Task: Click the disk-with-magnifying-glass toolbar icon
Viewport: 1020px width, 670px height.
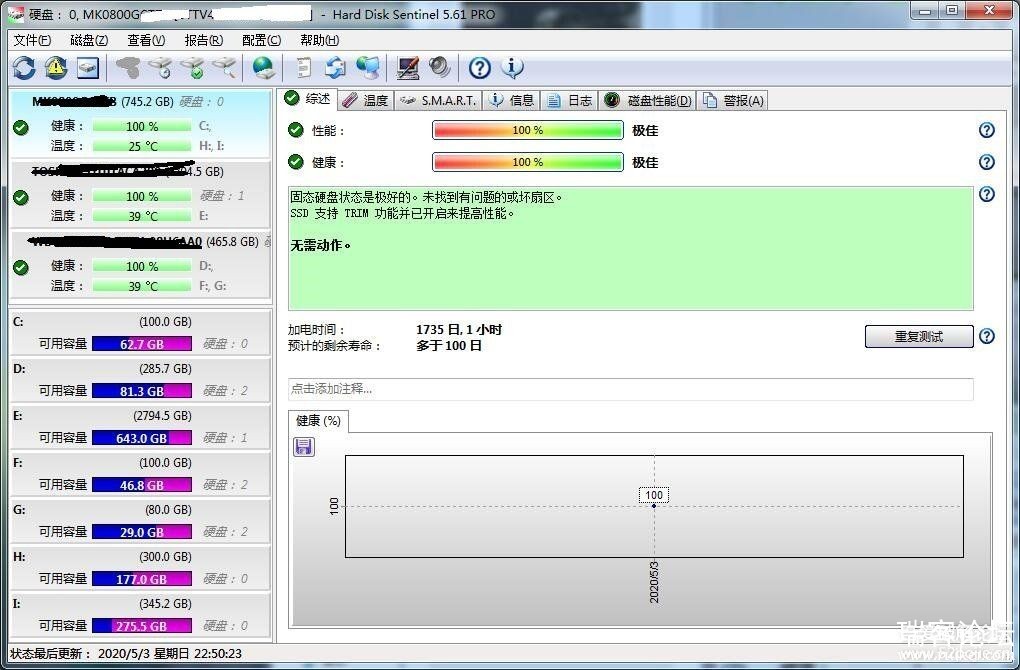Action: [224, 68]
